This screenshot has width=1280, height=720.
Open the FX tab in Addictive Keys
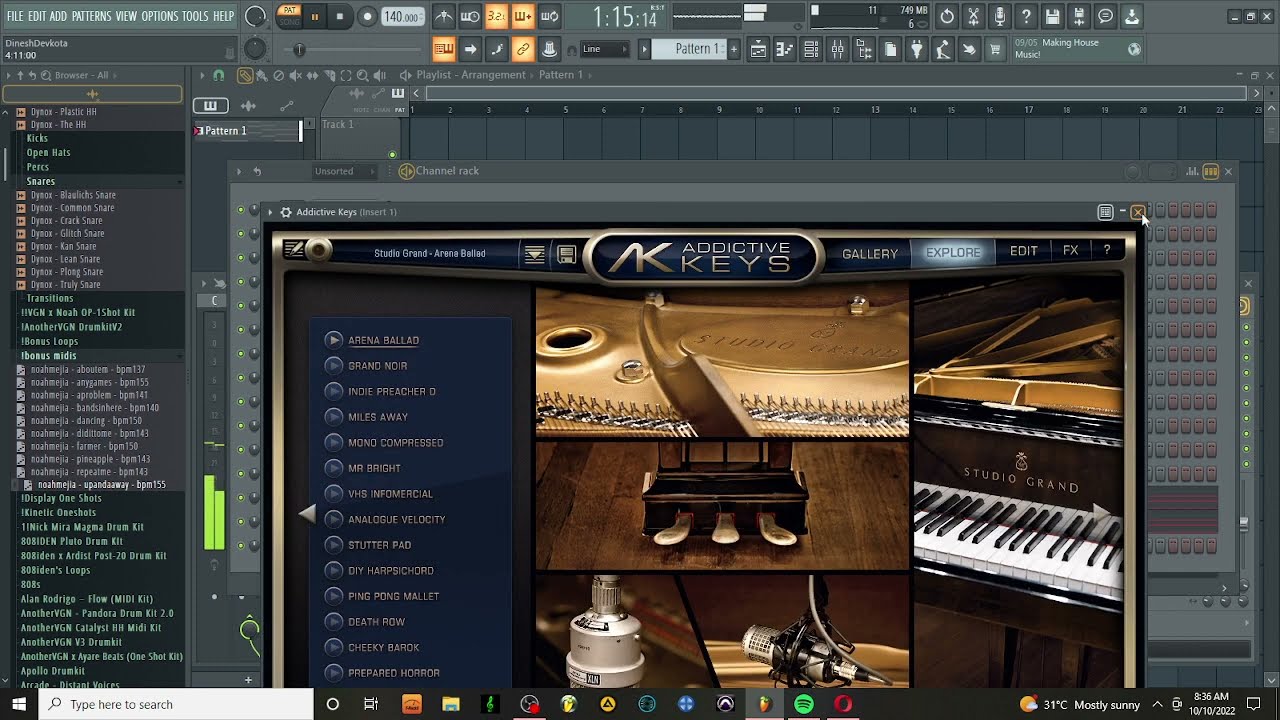coord(1070,251)
